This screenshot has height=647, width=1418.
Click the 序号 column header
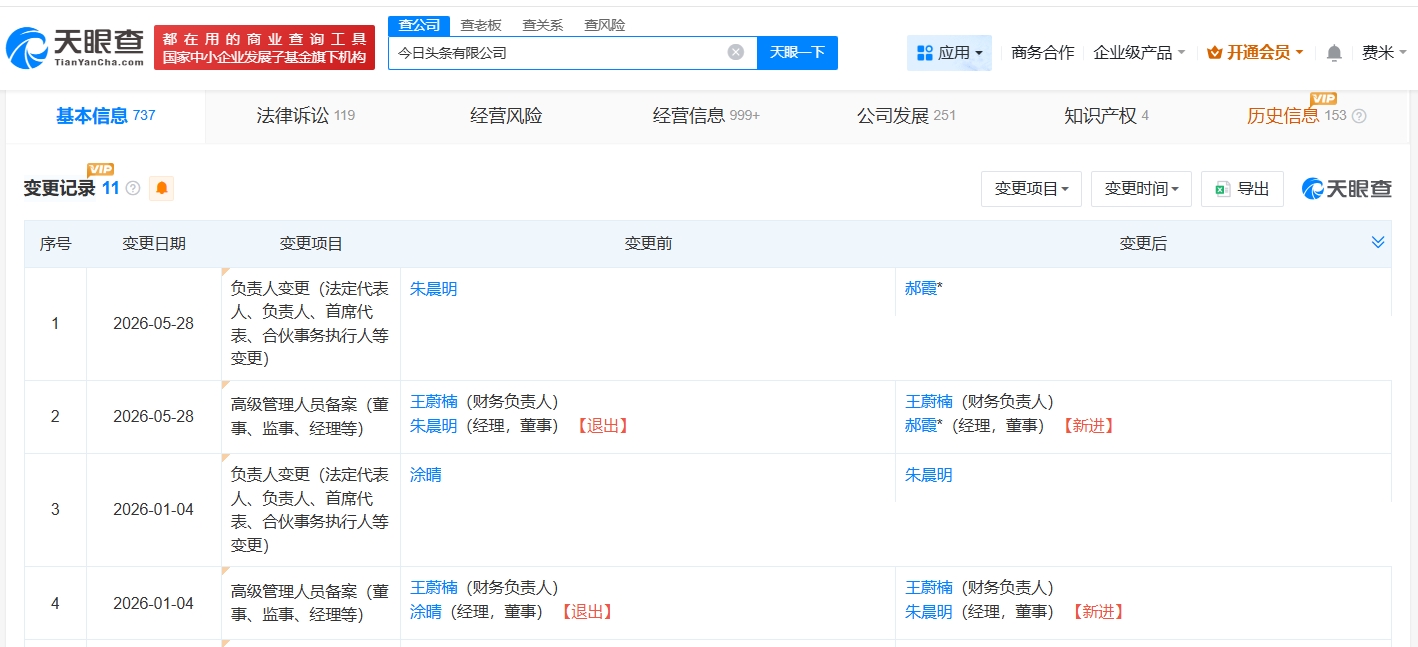point(55,244)
